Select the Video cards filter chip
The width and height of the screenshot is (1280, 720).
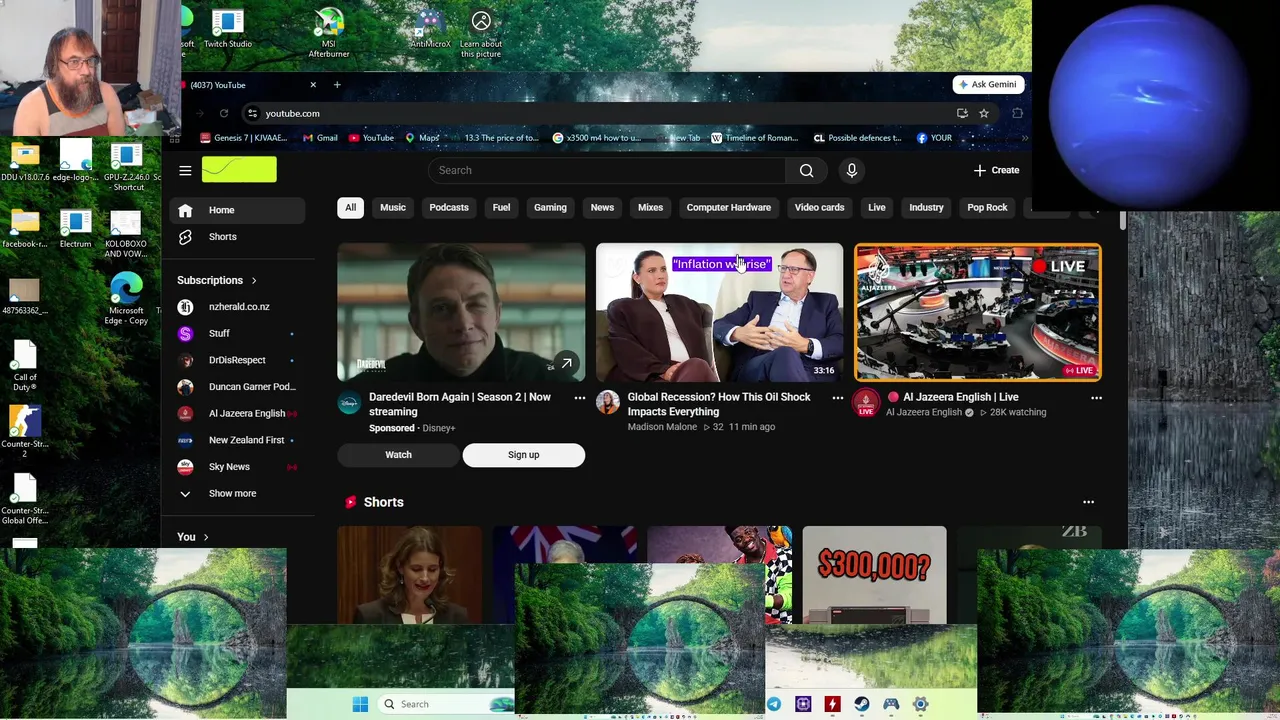click(819, 207)
